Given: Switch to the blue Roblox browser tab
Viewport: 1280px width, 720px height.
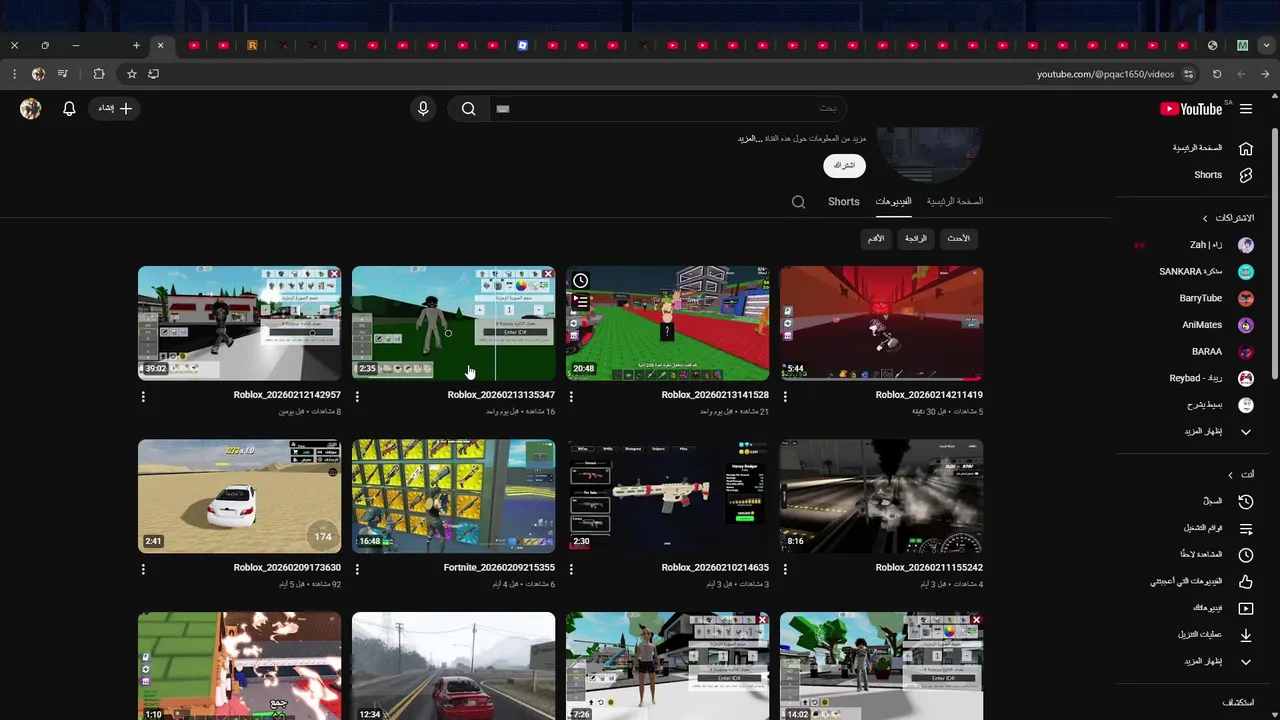Looking at the screenshot, I should point(522,45).
